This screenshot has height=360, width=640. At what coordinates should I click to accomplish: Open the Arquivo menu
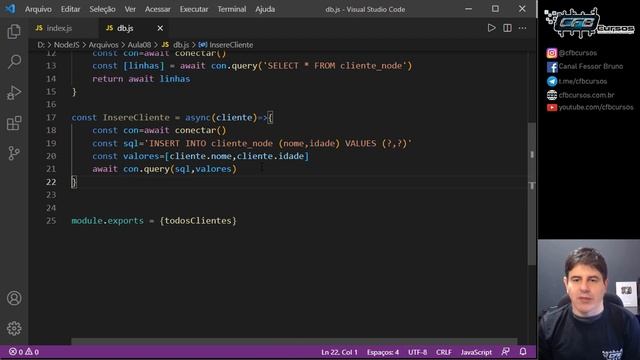[x=38, y=9]
